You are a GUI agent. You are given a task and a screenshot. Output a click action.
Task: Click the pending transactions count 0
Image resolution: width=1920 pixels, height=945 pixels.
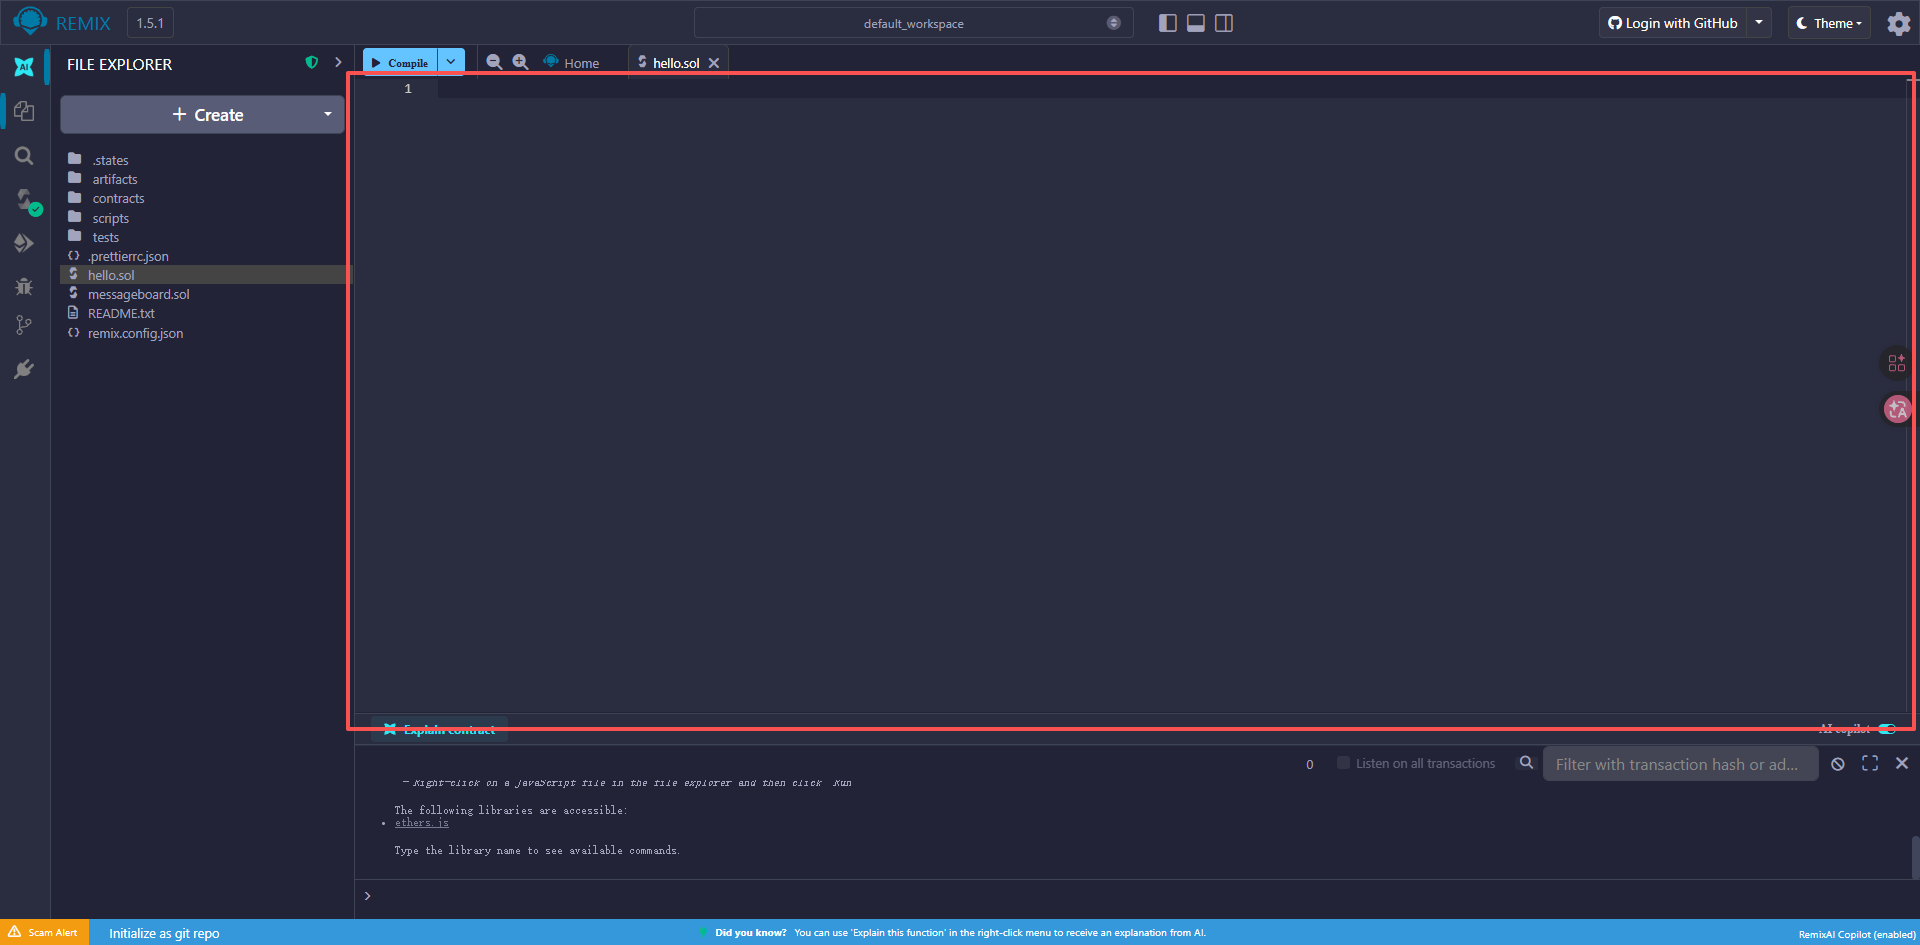pyautogui.click(x=1309, y=764)
